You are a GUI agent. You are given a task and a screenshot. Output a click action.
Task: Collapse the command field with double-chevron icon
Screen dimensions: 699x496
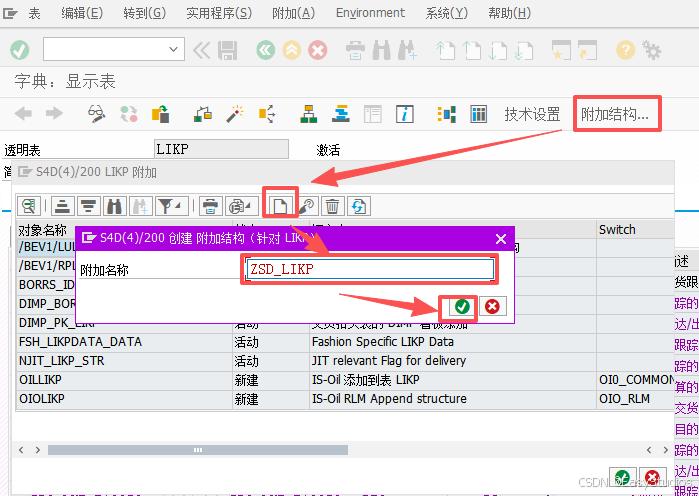click(x=201, y=50)
